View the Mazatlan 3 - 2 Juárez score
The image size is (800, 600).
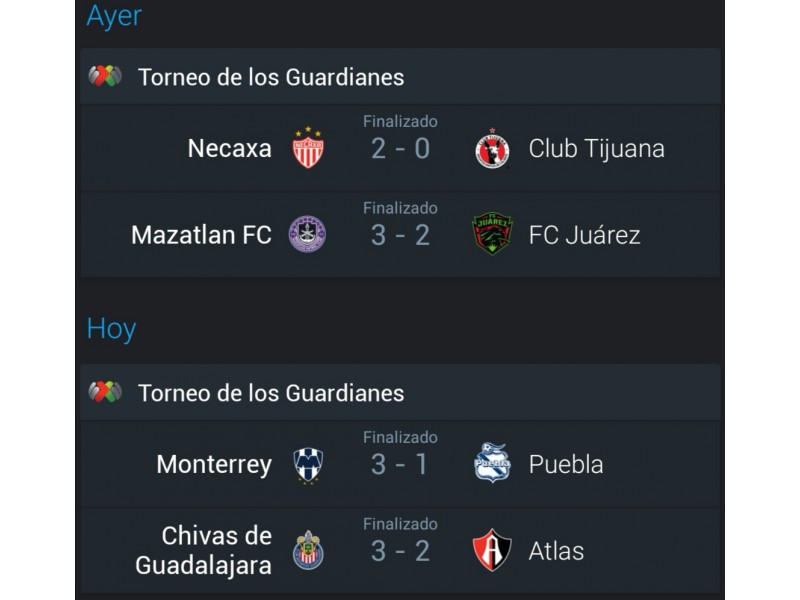click(x=400, y=235)
